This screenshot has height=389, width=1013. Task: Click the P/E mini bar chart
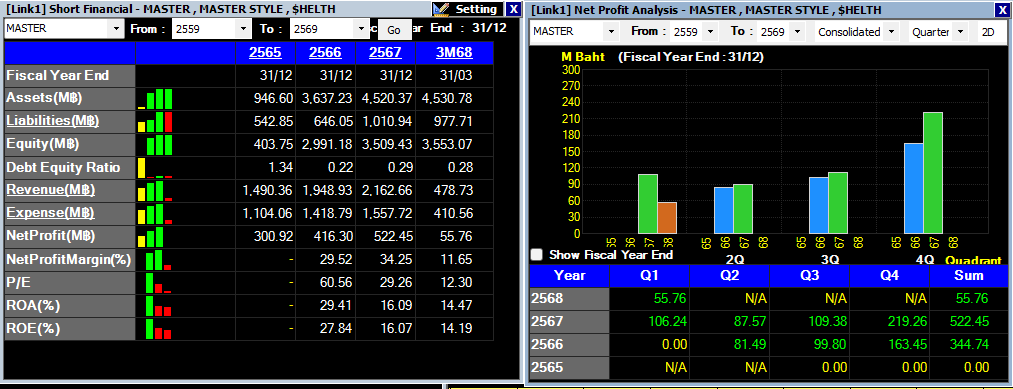[159, 283]
